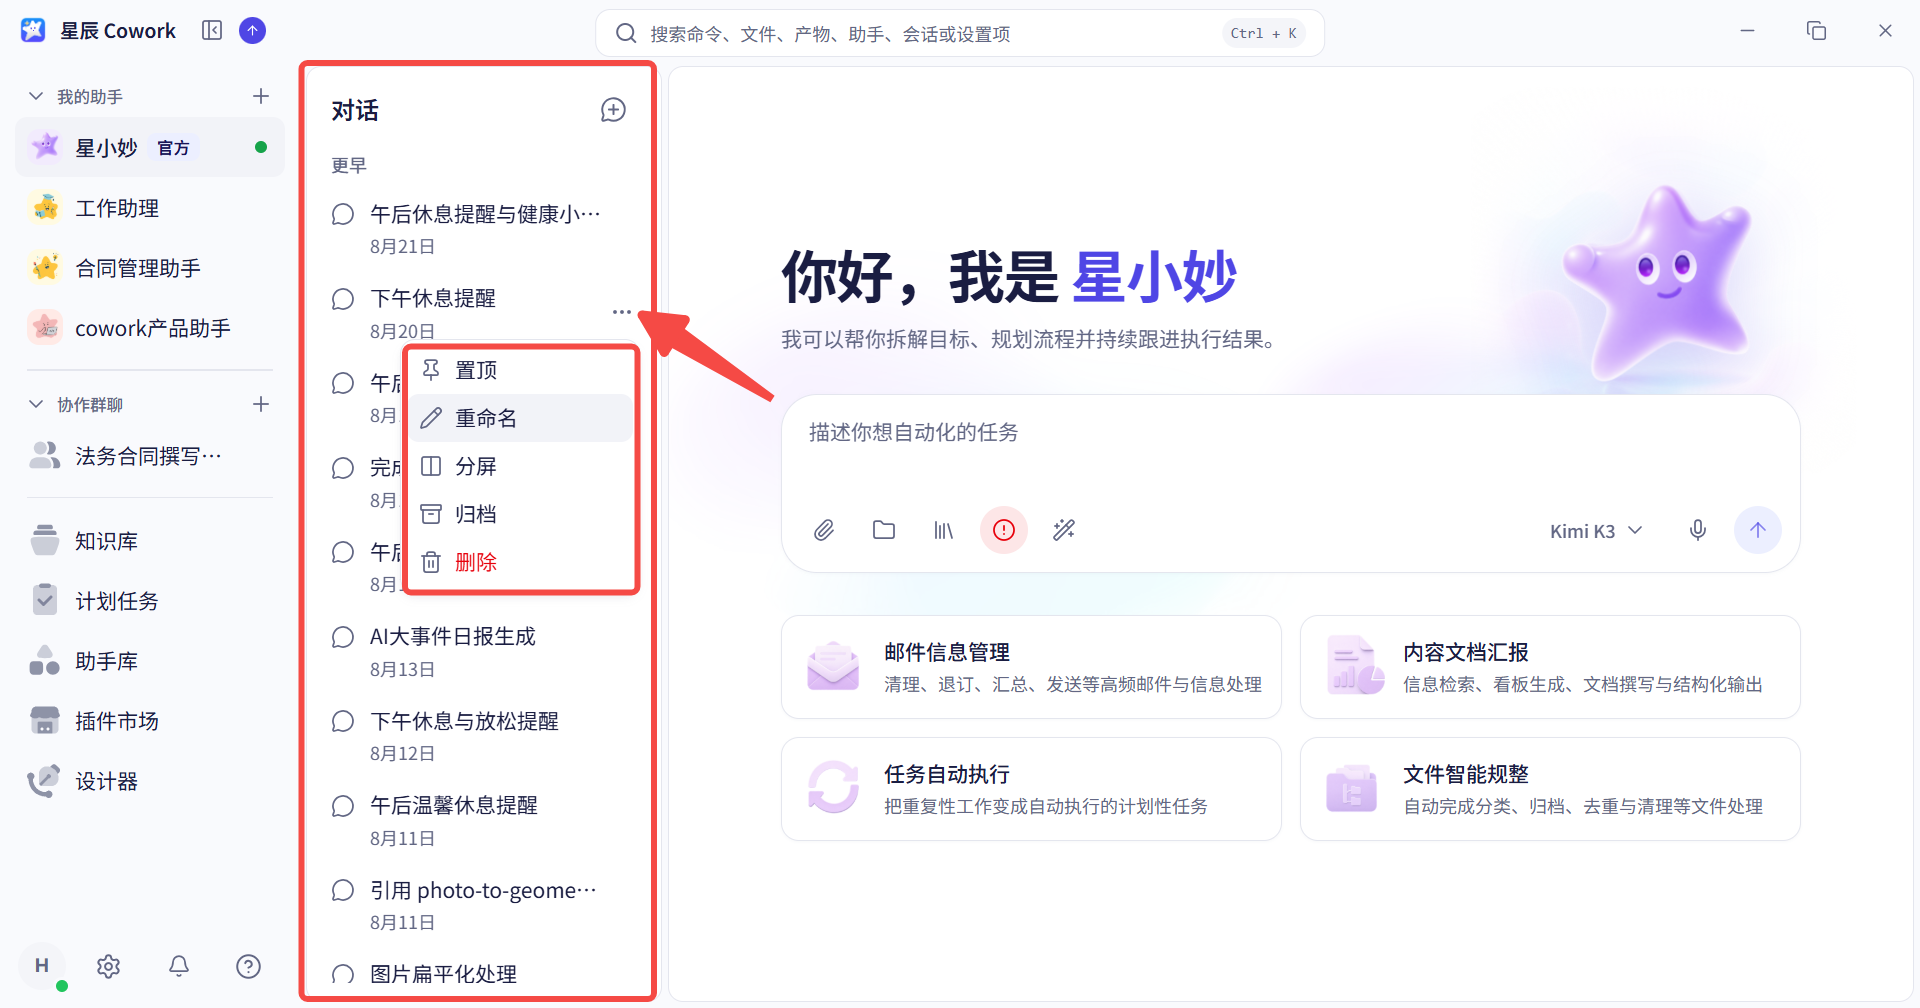Choose 删除 from the context menu
The width and height of the screenshot is (1920, 1008).
click(x=520, y=562)
